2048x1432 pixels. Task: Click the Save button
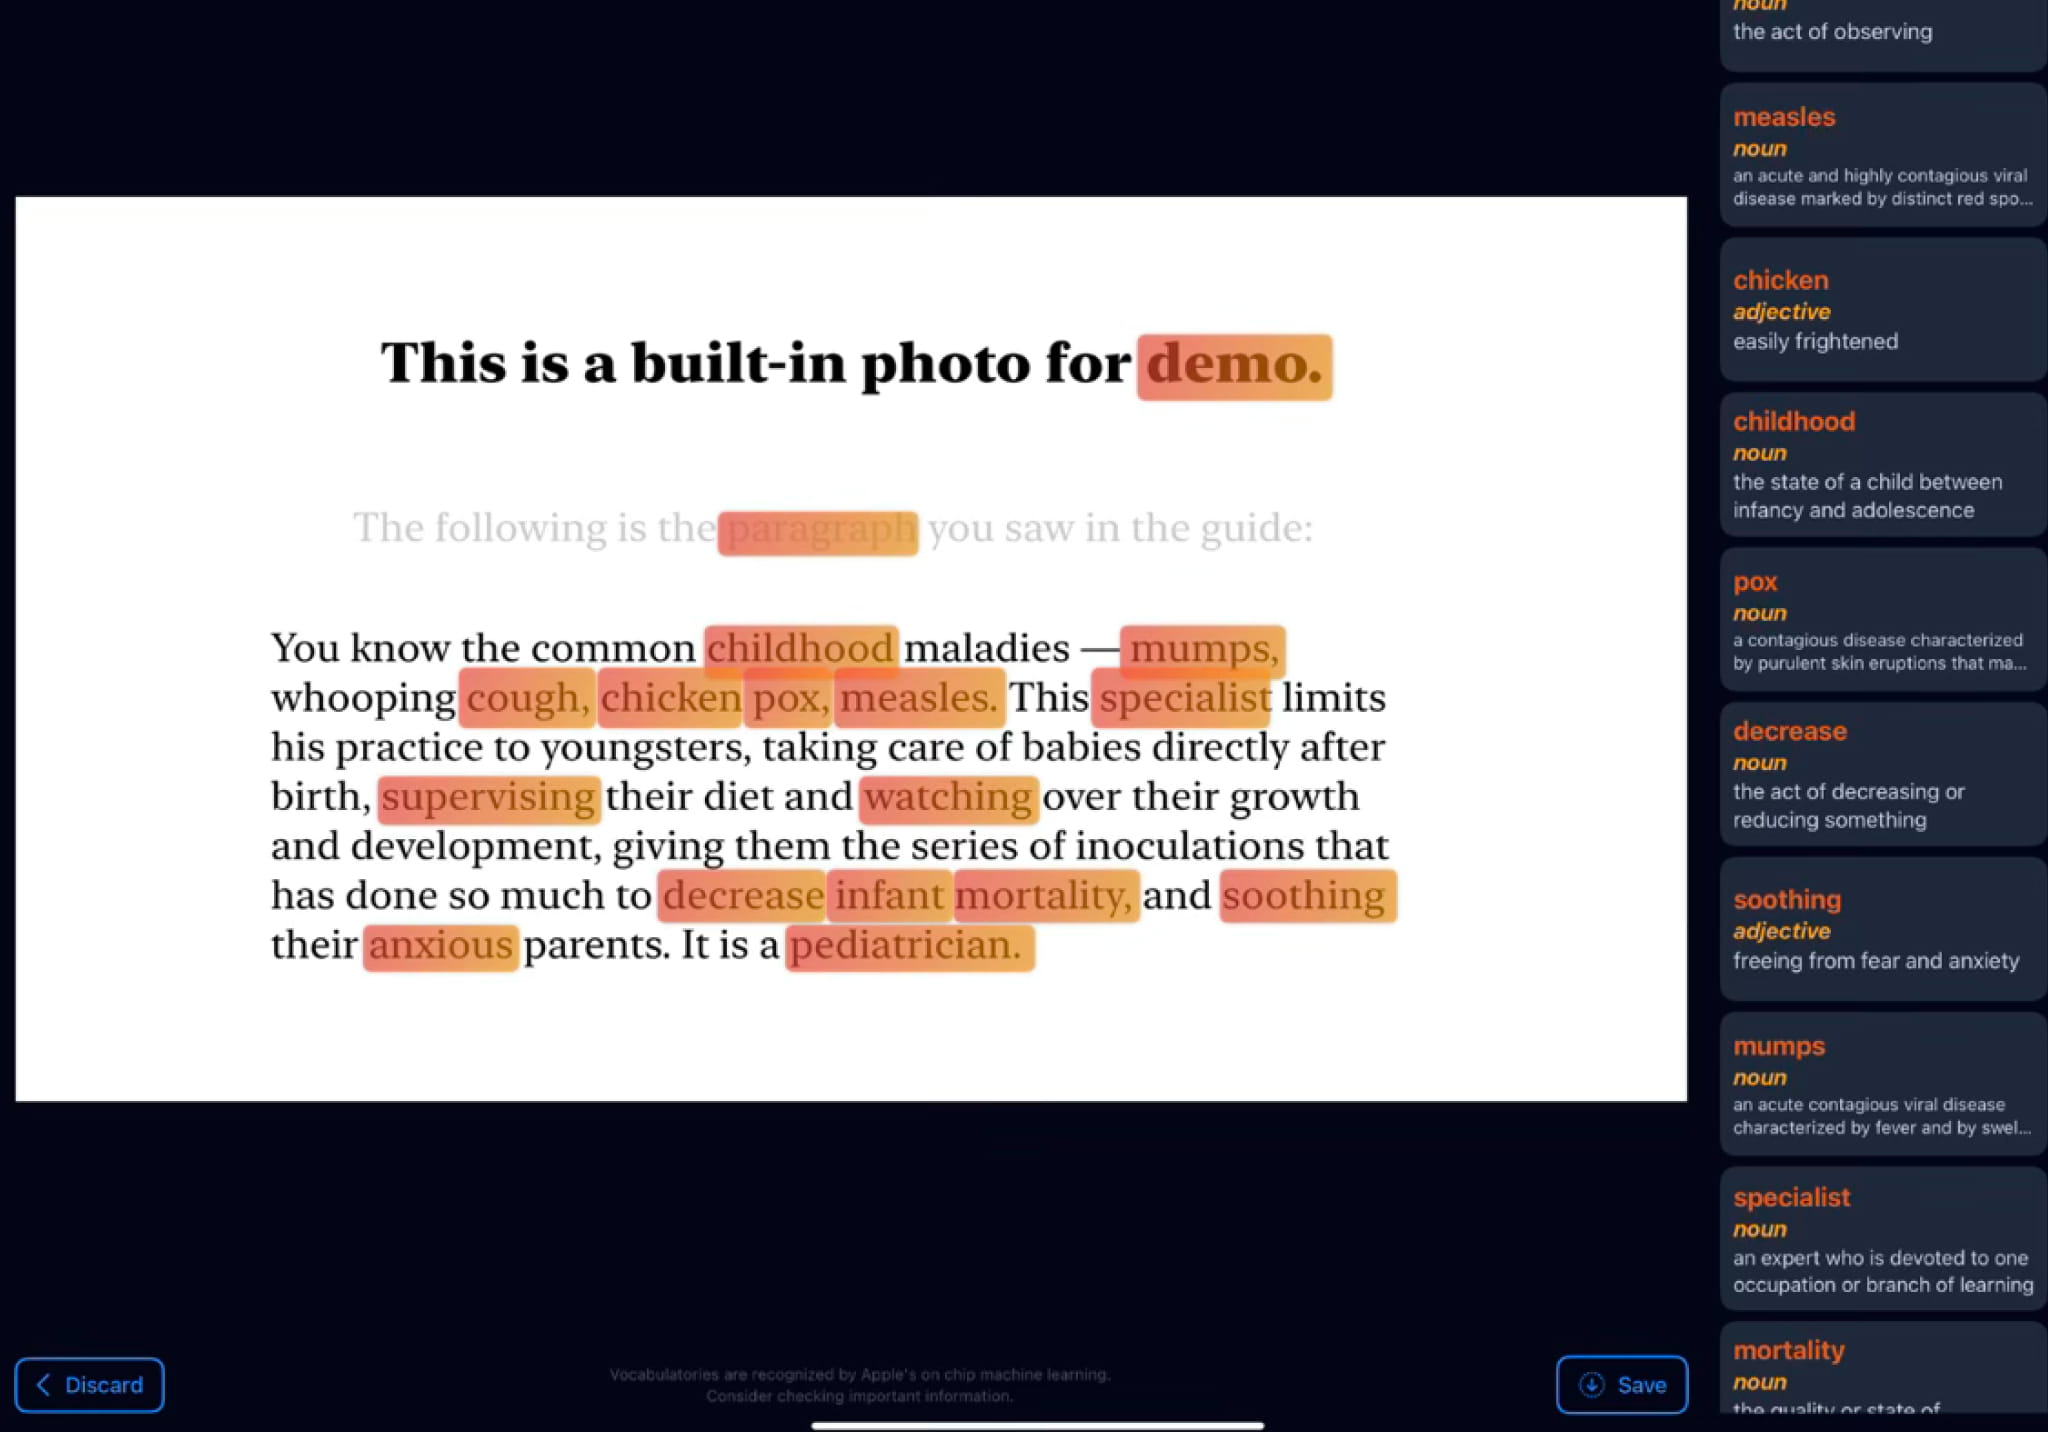click(1622, 1385)
